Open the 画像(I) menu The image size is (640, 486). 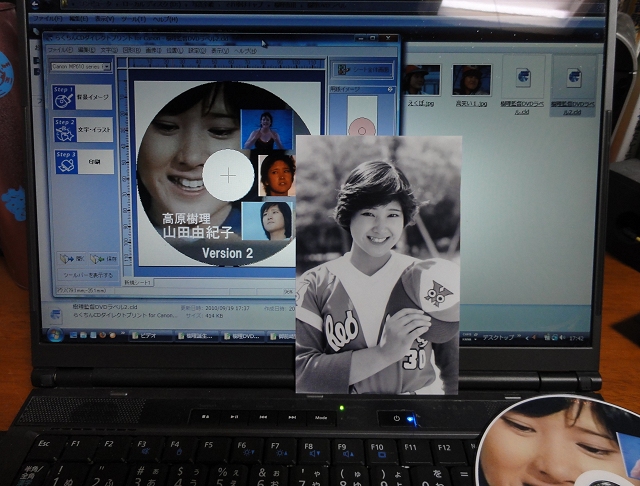click(153, 51)
